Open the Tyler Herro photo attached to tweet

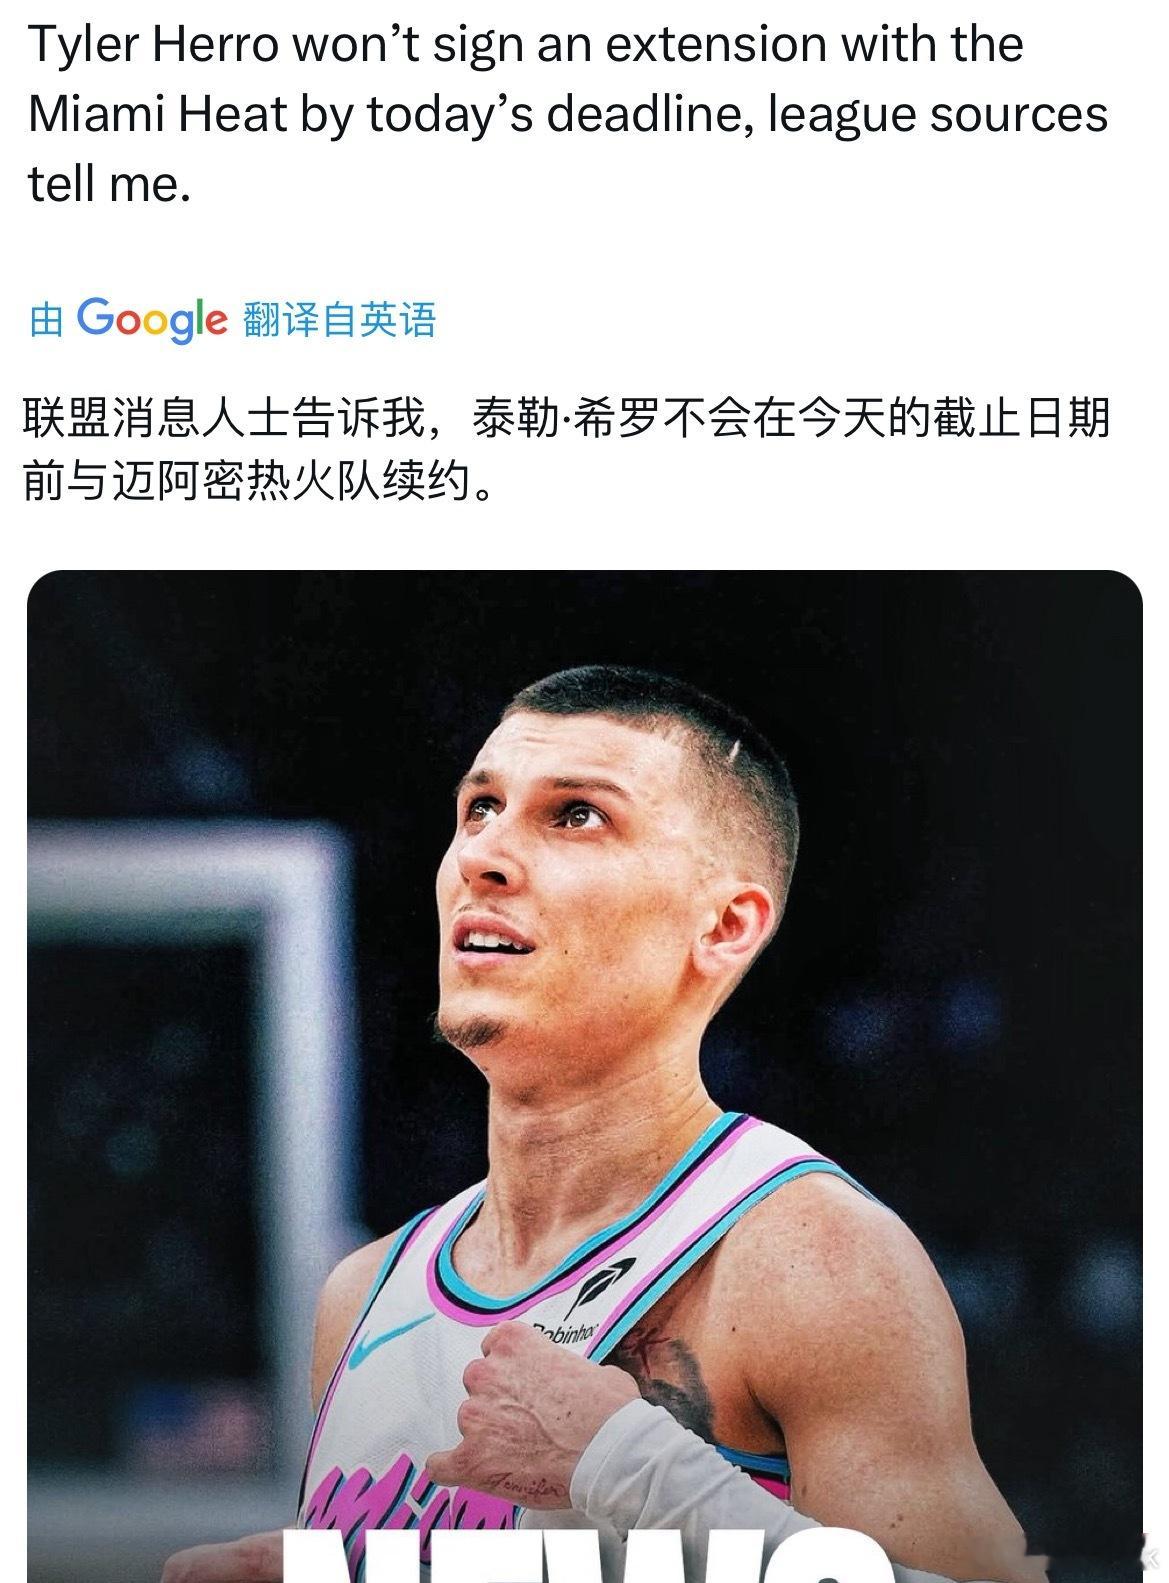584,1076
